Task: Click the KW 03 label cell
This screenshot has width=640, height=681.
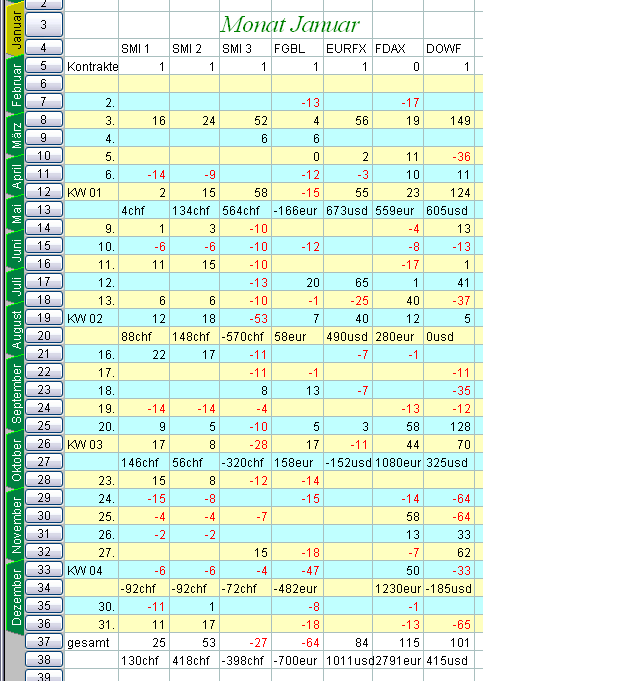Action: click(92, 443)
